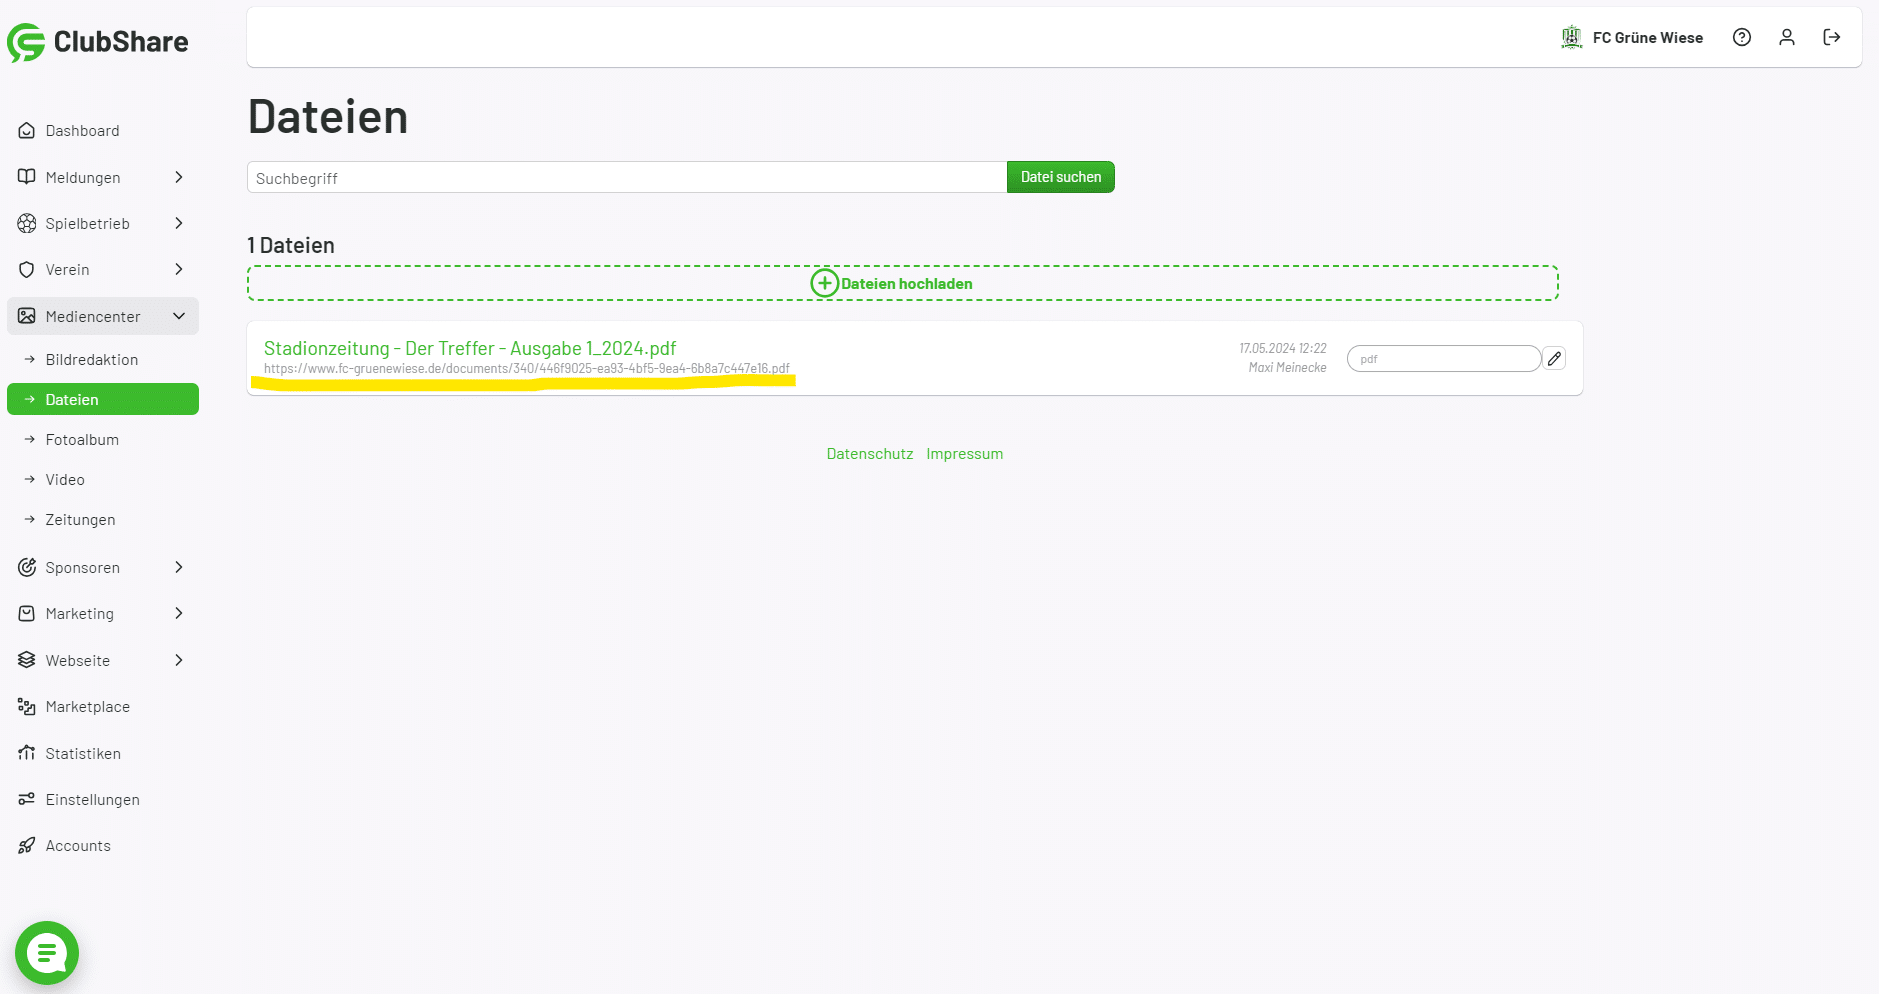The image size is (1879, 994).
Task: Click the pencil edit icon for the PDF
Action: [1554, 359]
